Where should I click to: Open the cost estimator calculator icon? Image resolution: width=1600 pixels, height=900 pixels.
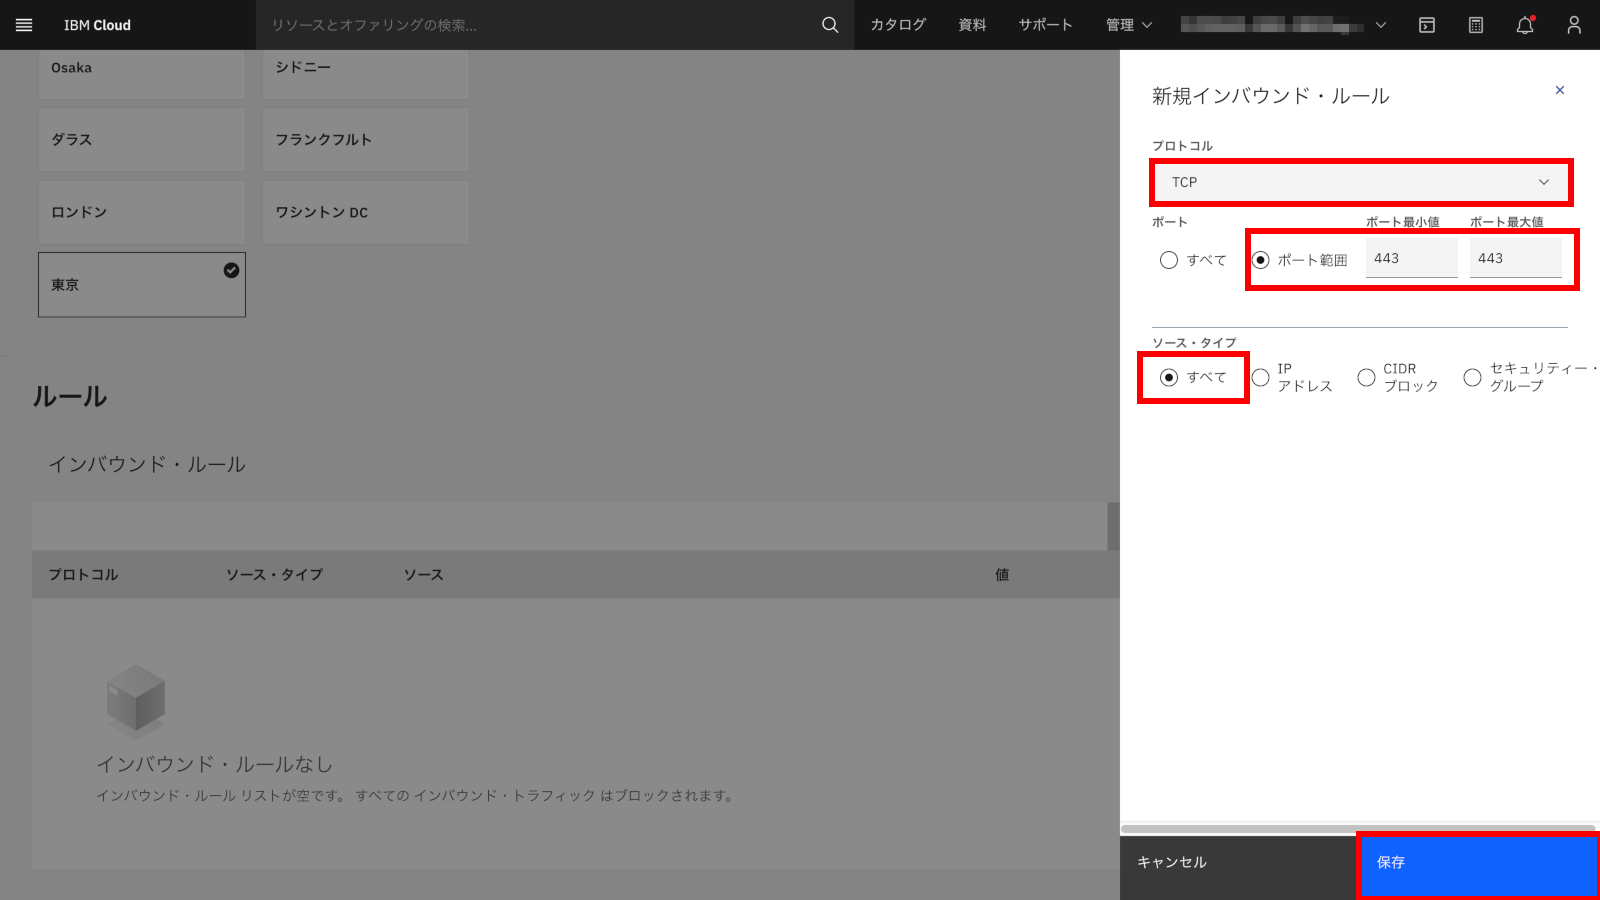tap(1475, 25)
